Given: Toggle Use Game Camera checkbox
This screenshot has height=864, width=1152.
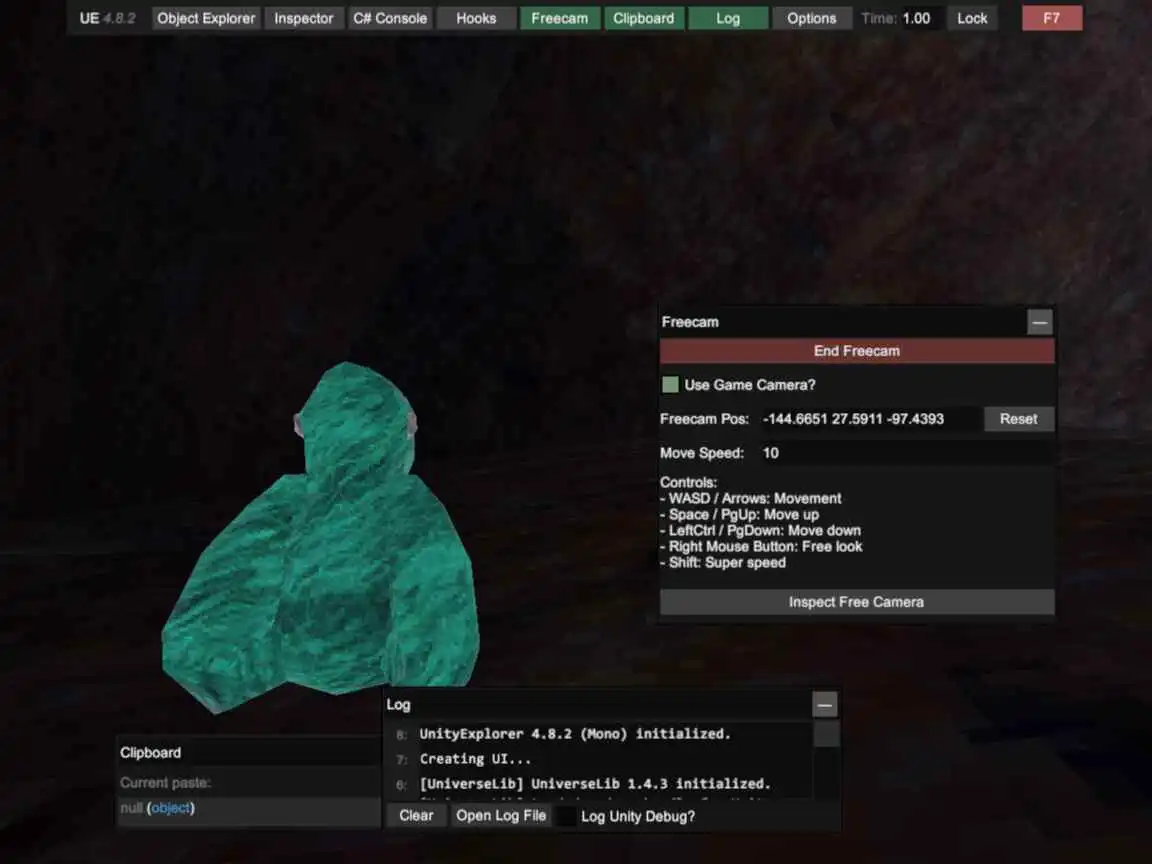Looking at the screenshot, I should (670, 384).
